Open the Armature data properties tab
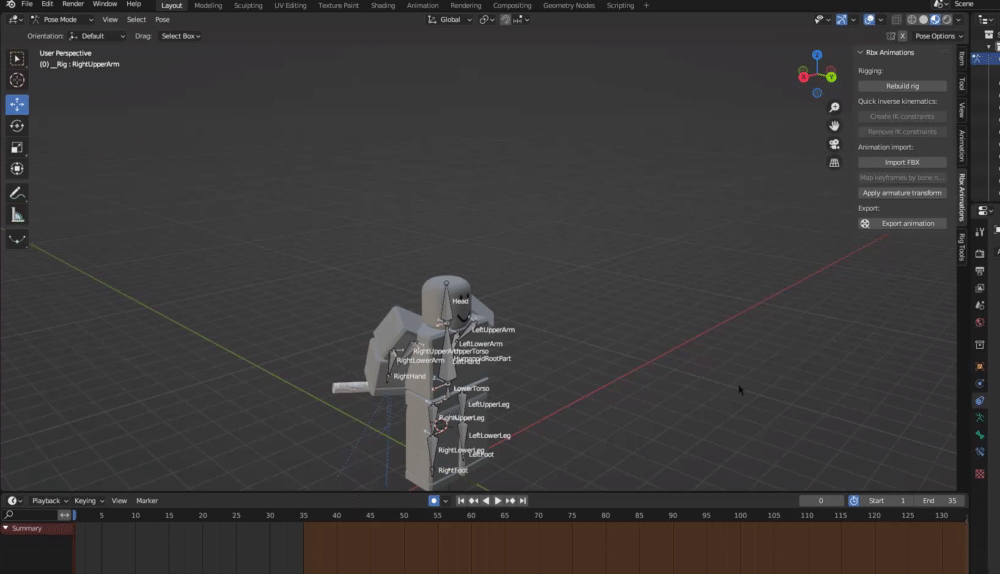Viewport: 1000px width, 574px height. click(980, 418)
